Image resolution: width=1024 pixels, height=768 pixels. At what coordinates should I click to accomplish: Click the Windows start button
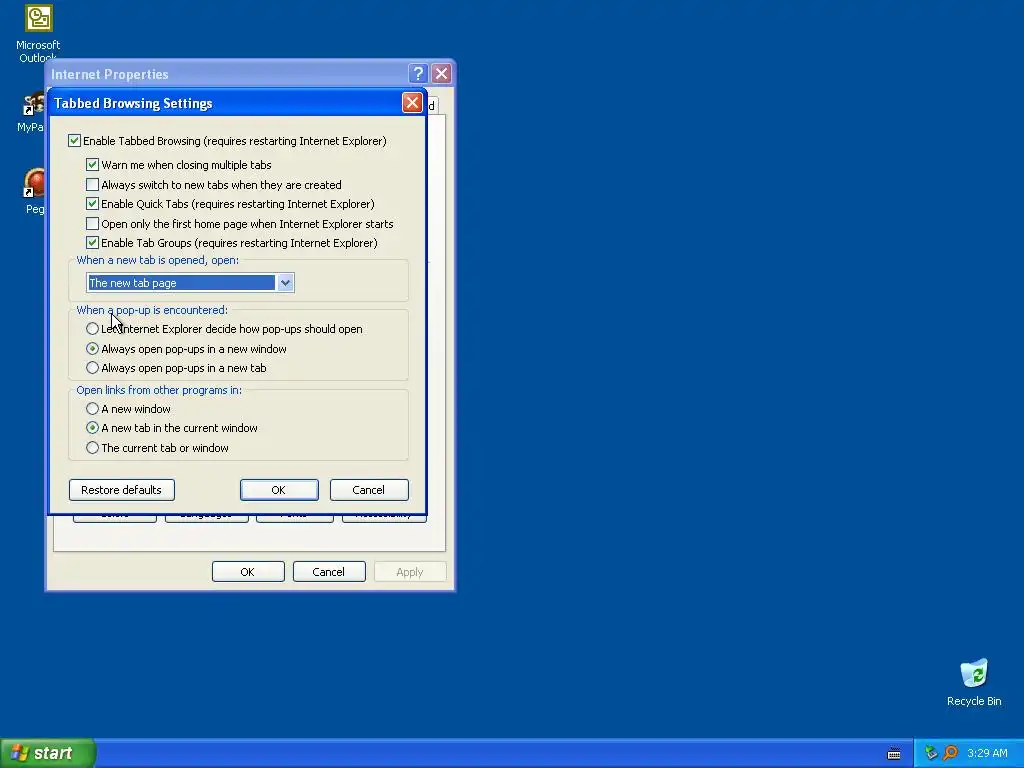pyautogui.click(x=48, y=753)
